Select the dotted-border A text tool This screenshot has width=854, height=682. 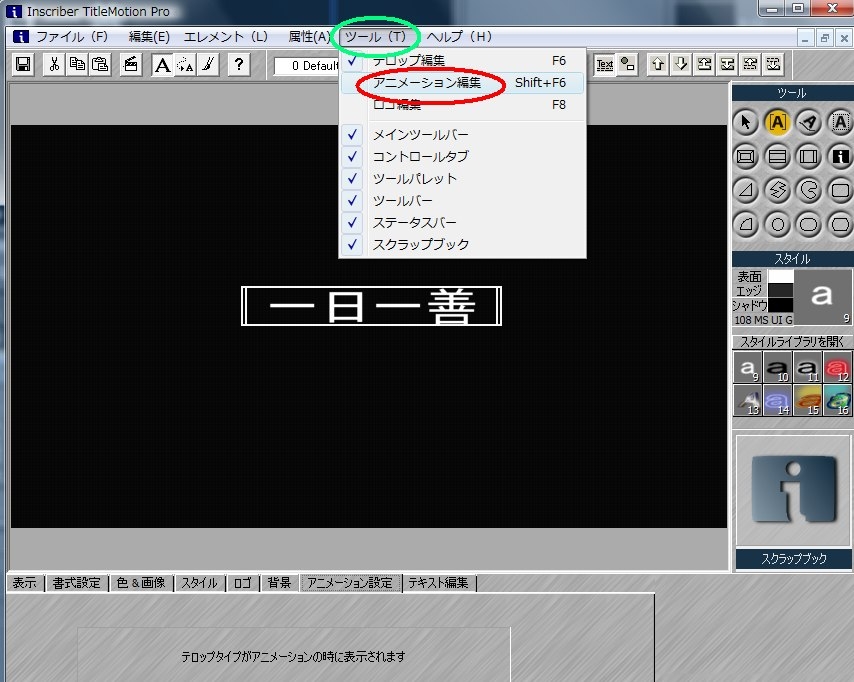840,122
